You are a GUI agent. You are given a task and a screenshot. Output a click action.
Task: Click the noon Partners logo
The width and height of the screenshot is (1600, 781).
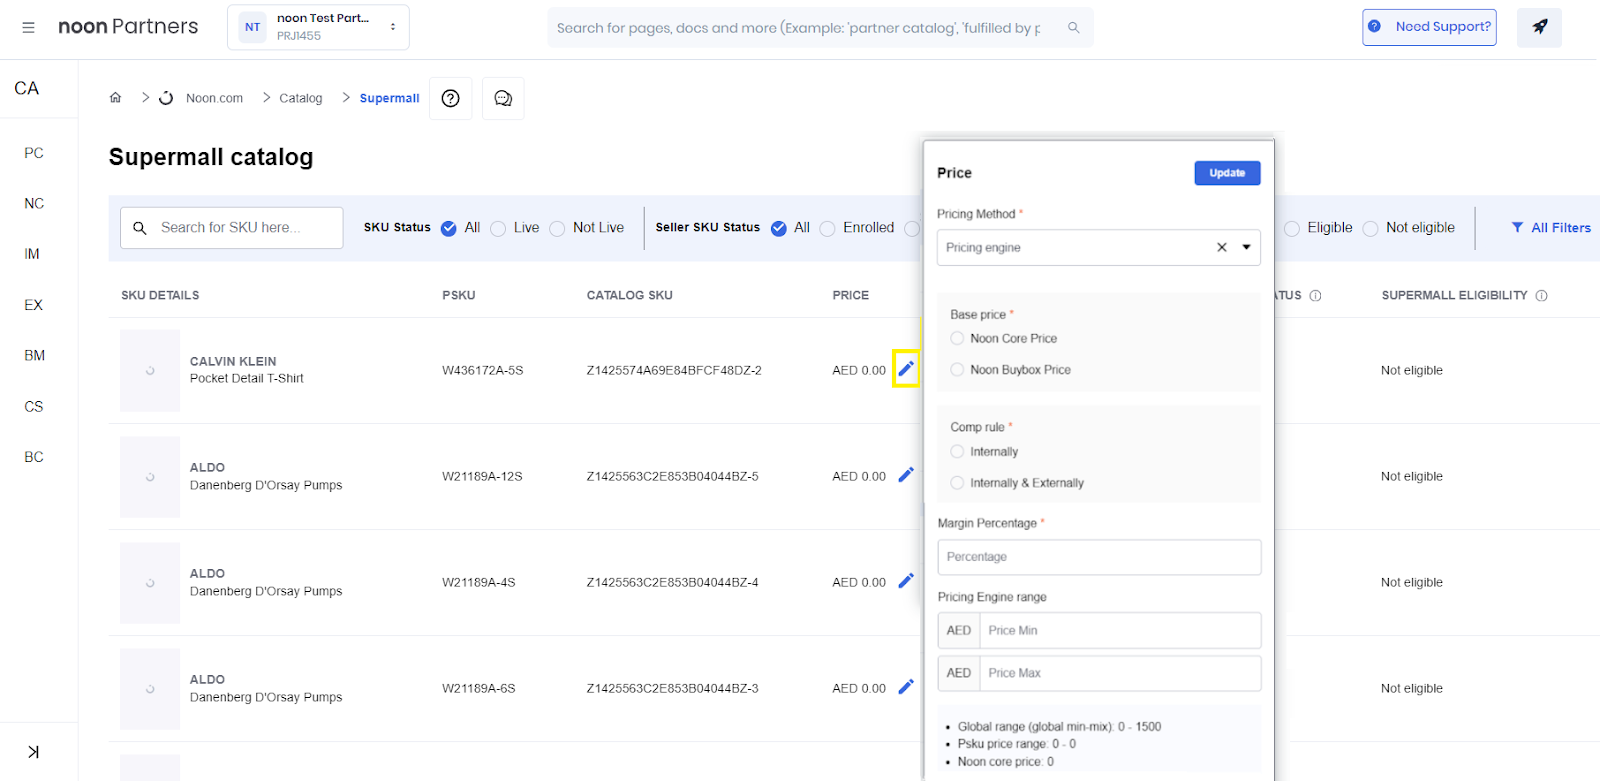128,27
